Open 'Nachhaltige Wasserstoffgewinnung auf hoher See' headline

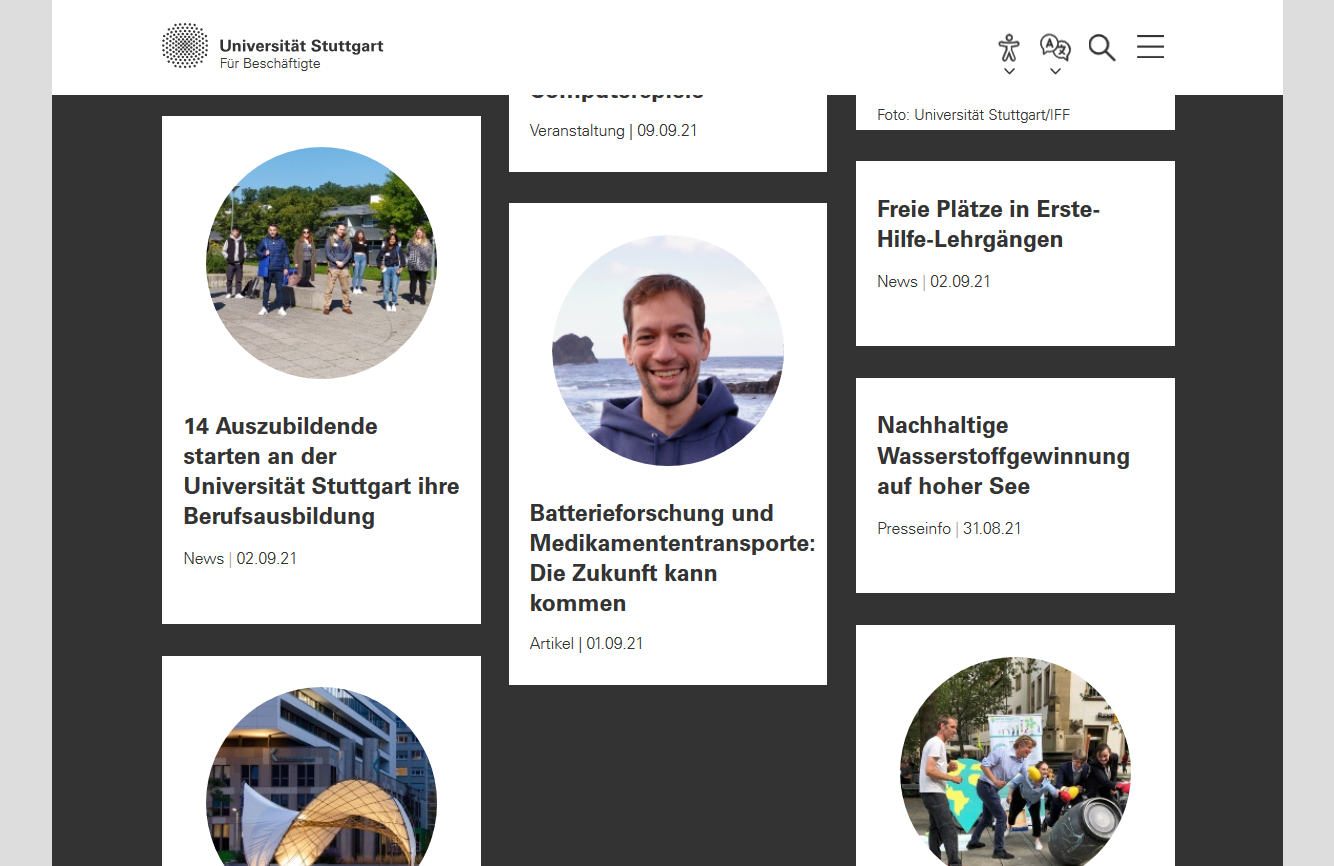tap(1003, 456)
